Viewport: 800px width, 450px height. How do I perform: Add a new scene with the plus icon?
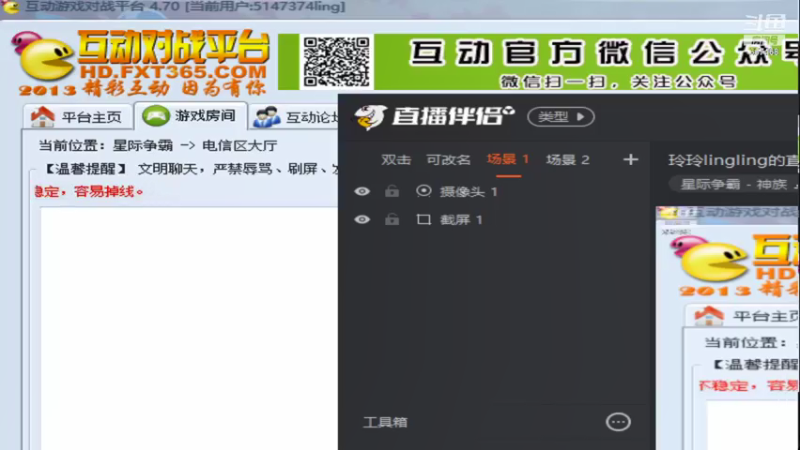(x=631, y=160)
